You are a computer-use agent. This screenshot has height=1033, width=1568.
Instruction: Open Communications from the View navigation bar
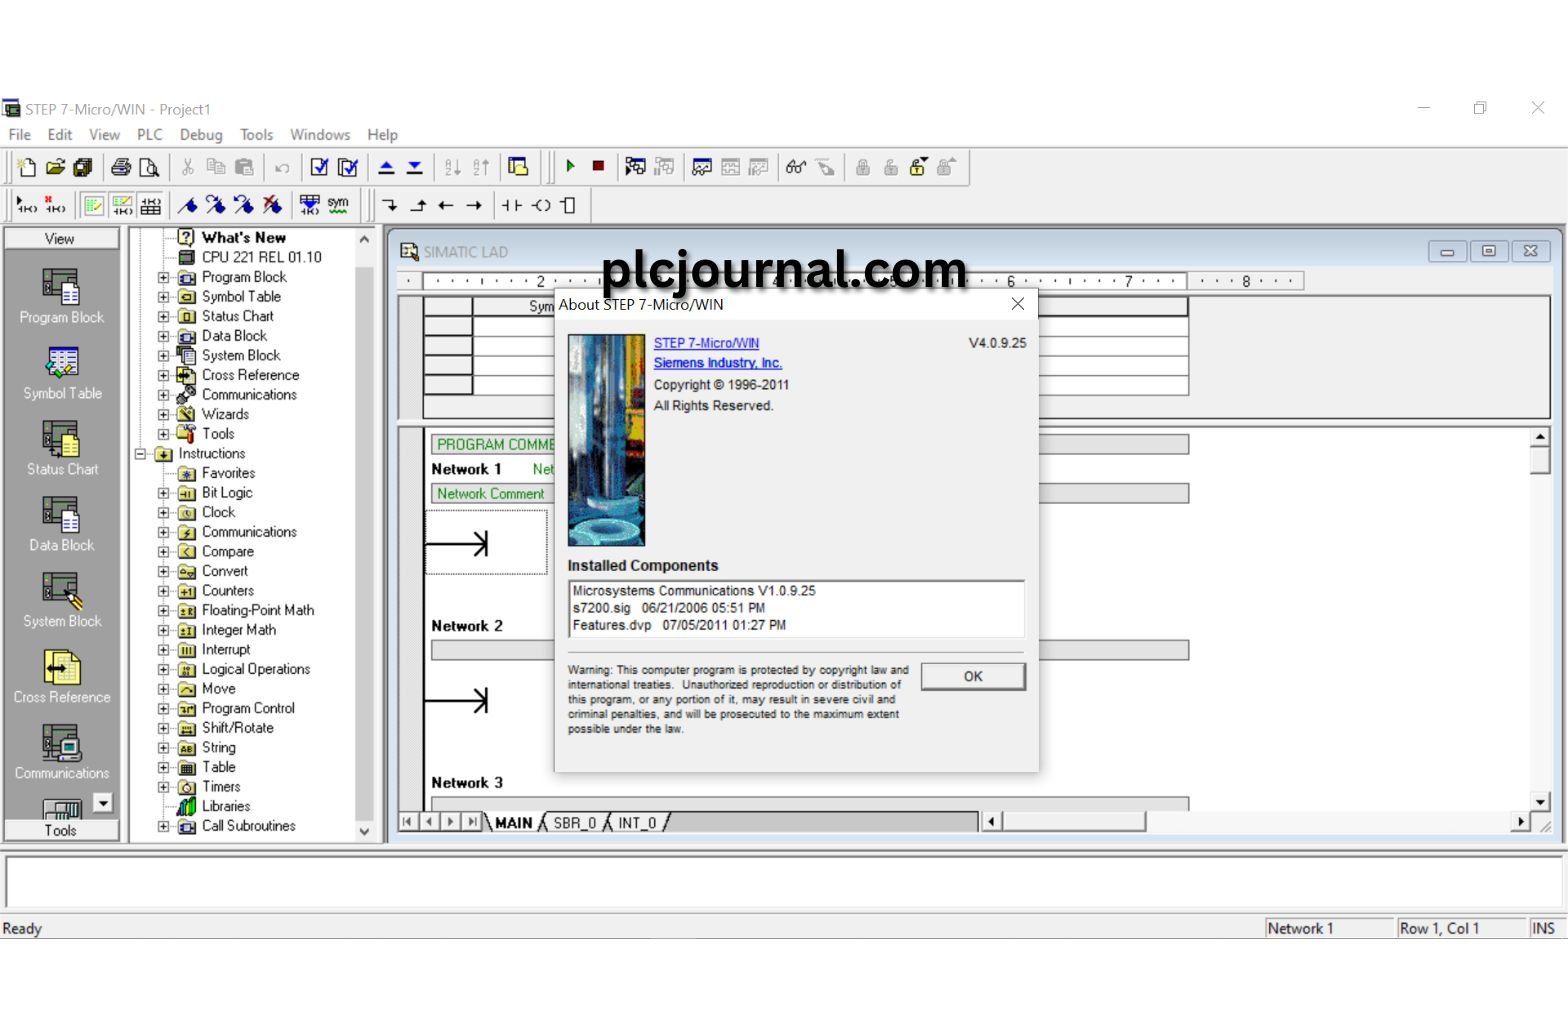tap(62, 753)
